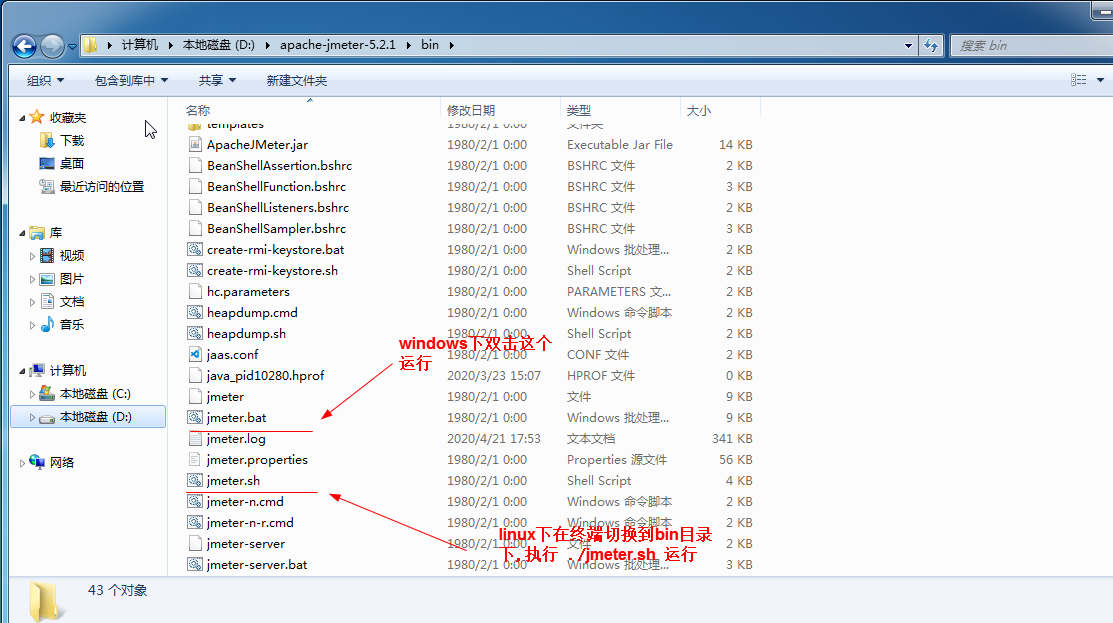This screenshot has width=1113, height=623.
Task: Collapse the 收藏夹 favorites section
Action: pos(23,118)
